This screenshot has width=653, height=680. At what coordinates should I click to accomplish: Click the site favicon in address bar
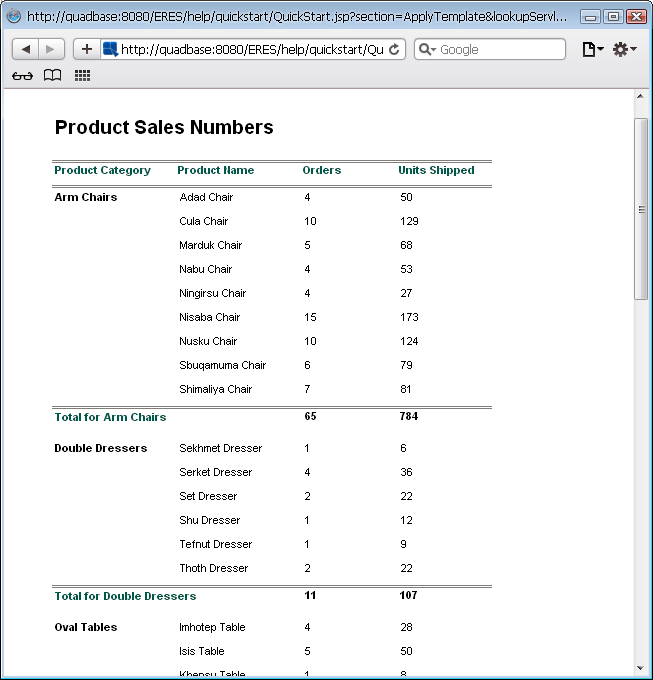coord(111,49)
